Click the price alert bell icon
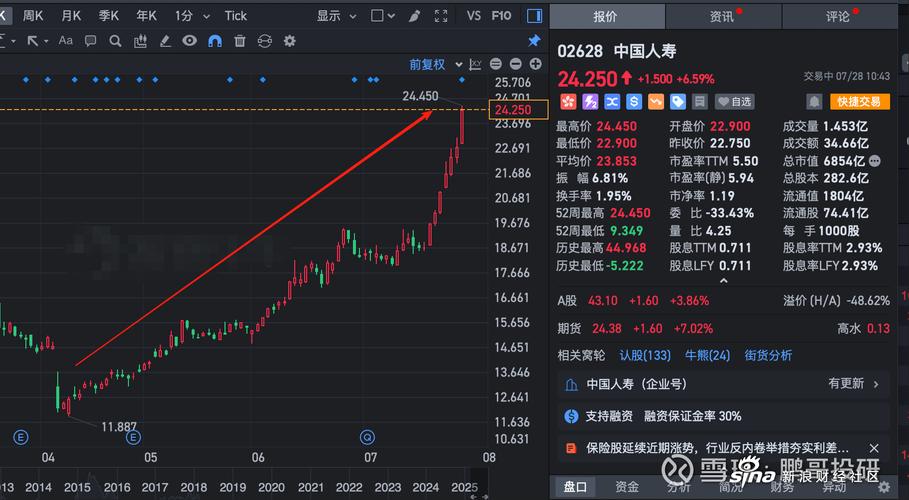 pyautogui.click(x=814, y=101)
